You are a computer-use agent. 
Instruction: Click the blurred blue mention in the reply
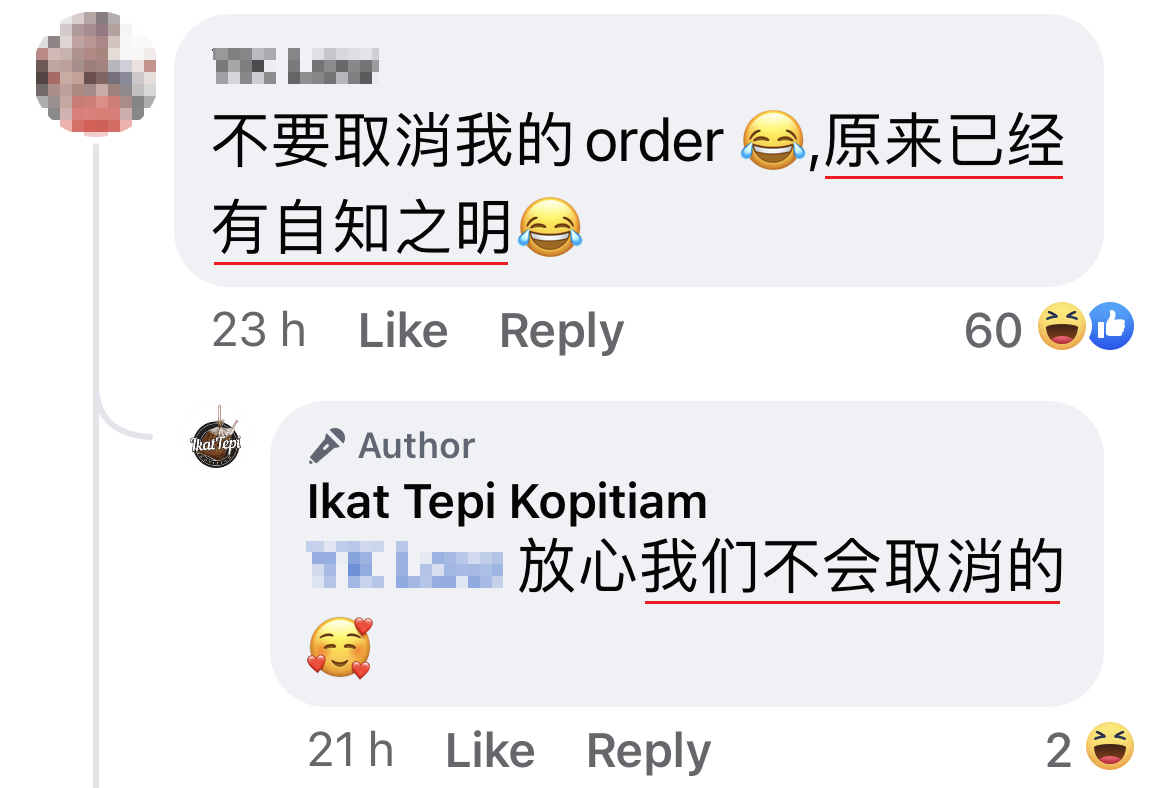pos(405,566)
